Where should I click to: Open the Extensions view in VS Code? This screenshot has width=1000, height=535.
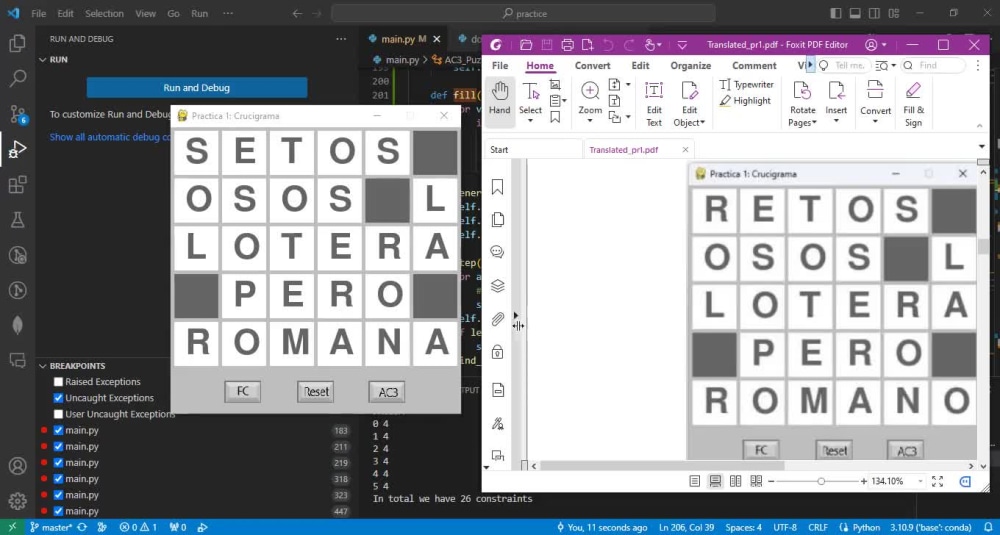click(17, 185)
